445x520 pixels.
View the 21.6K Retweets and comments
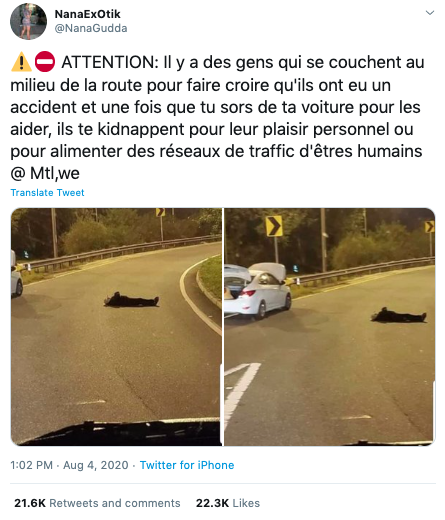click(x=97, y=503)
